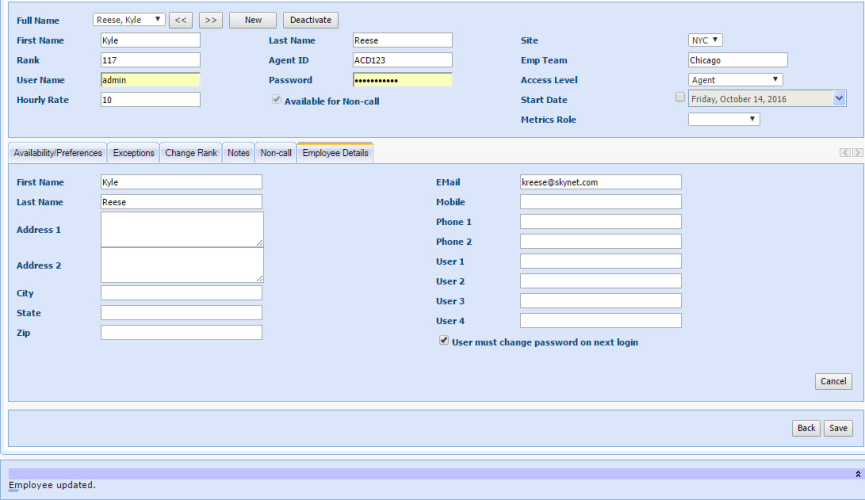Screen dimensions: 865x500
Task: Open the Full Name dropdown
Action: pyautogui.click(x=129, y=20)
